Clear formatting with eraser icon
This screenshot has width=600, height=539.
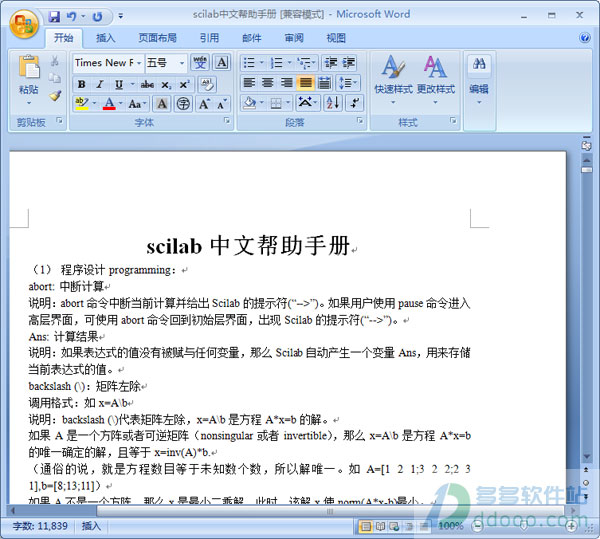(207, 84)
